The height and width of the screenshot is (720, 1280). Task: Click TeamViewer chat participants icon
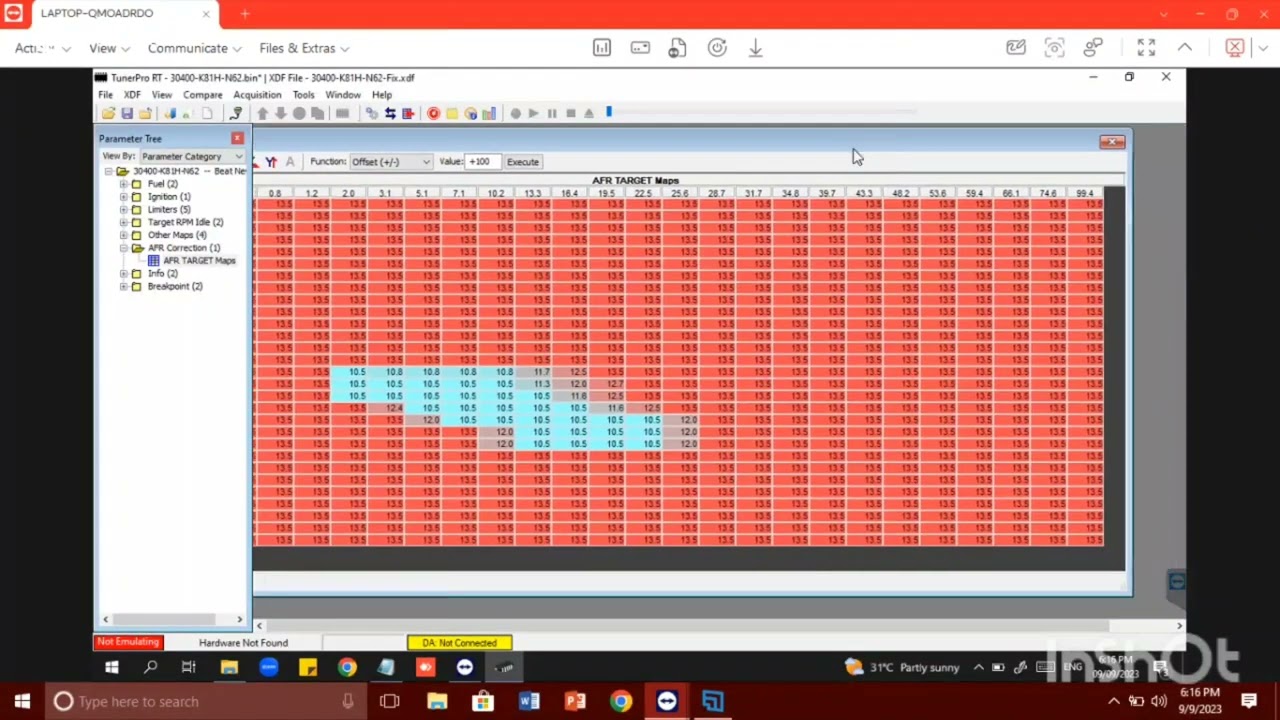point(1093,48)
